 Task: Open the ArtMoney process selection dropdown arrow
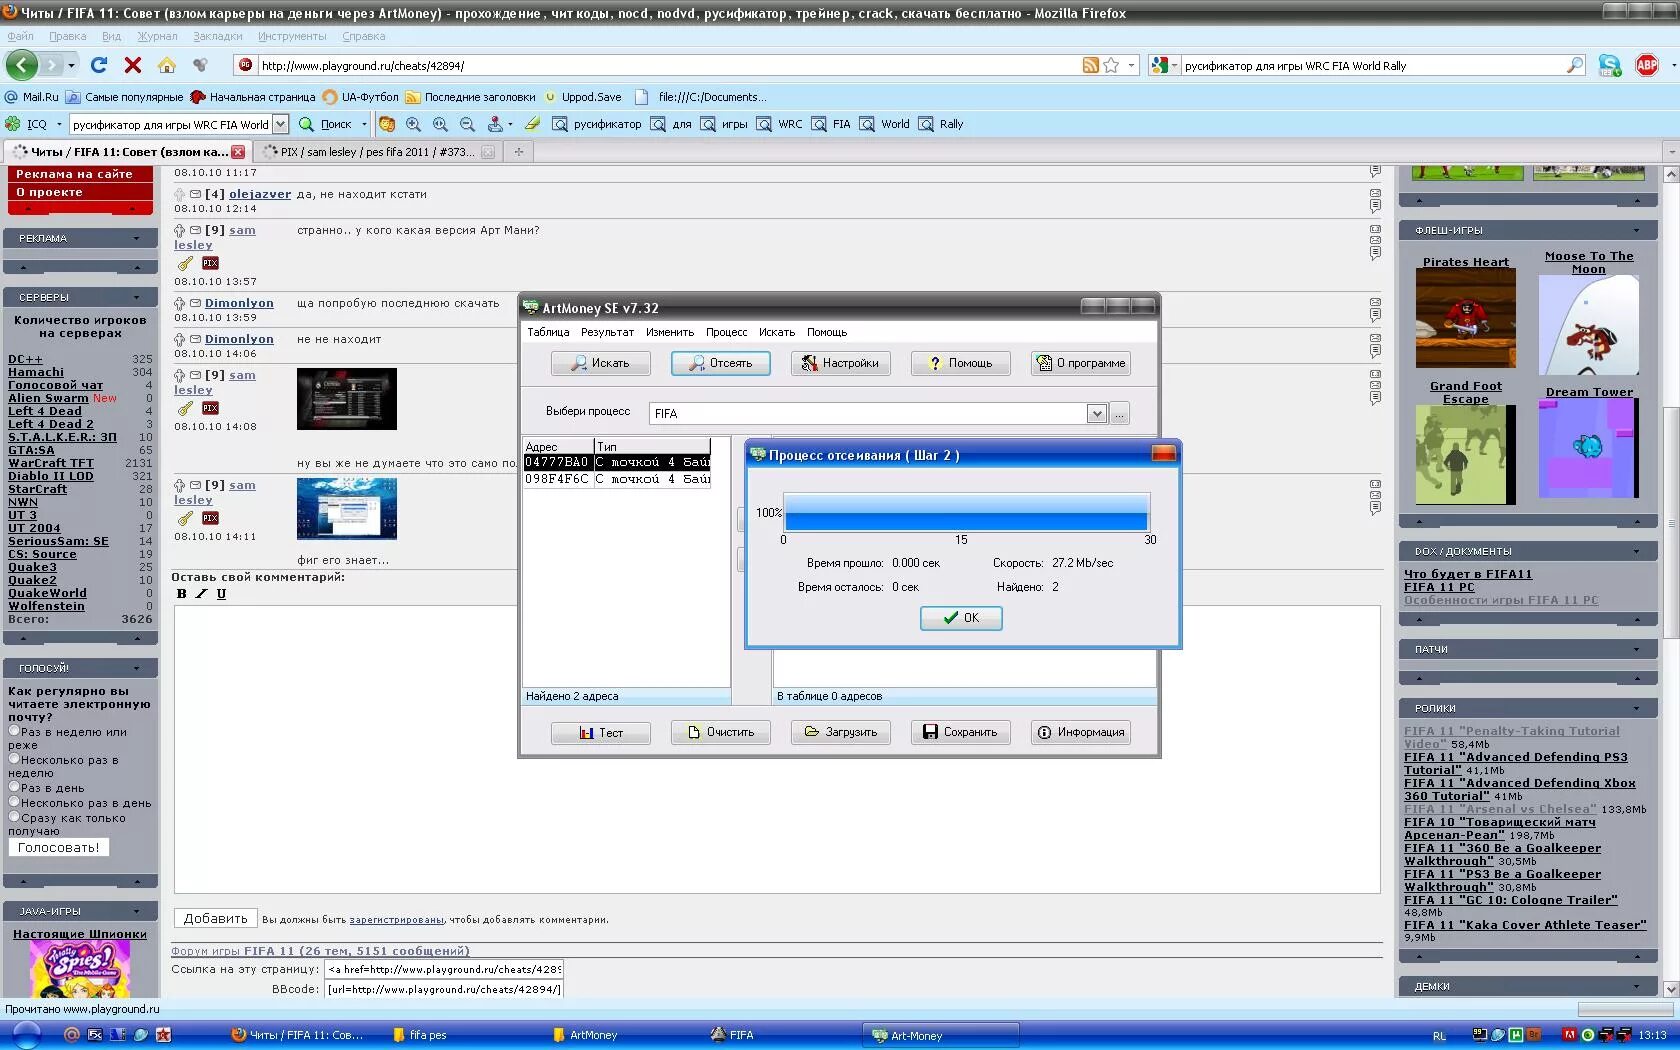point(1096,413)
